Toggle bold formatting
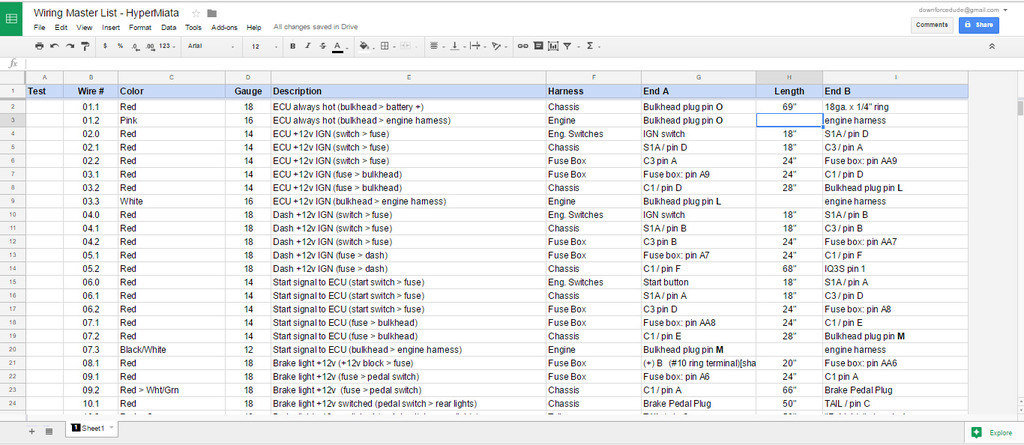The width and height of the screenshot is (1024, 445). coord(293,46)
